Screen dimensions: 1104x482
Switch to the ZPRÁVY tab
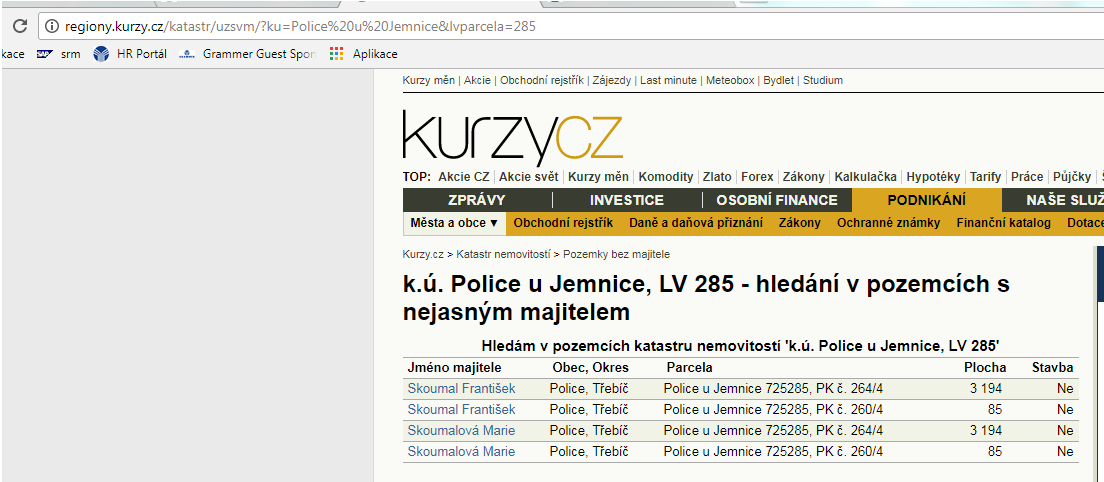[476, 200]
